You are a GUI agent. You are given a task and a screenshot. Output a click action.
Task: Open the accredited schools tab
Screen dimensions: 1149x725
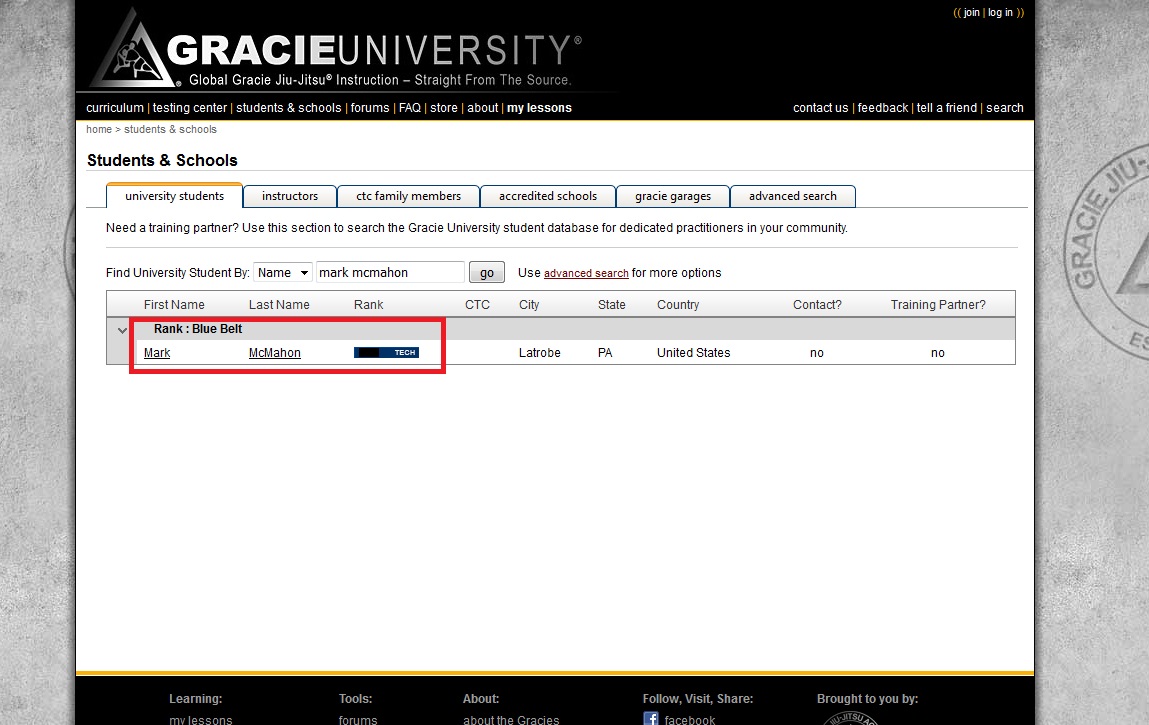pyautogui.click(x=548, y=196)
